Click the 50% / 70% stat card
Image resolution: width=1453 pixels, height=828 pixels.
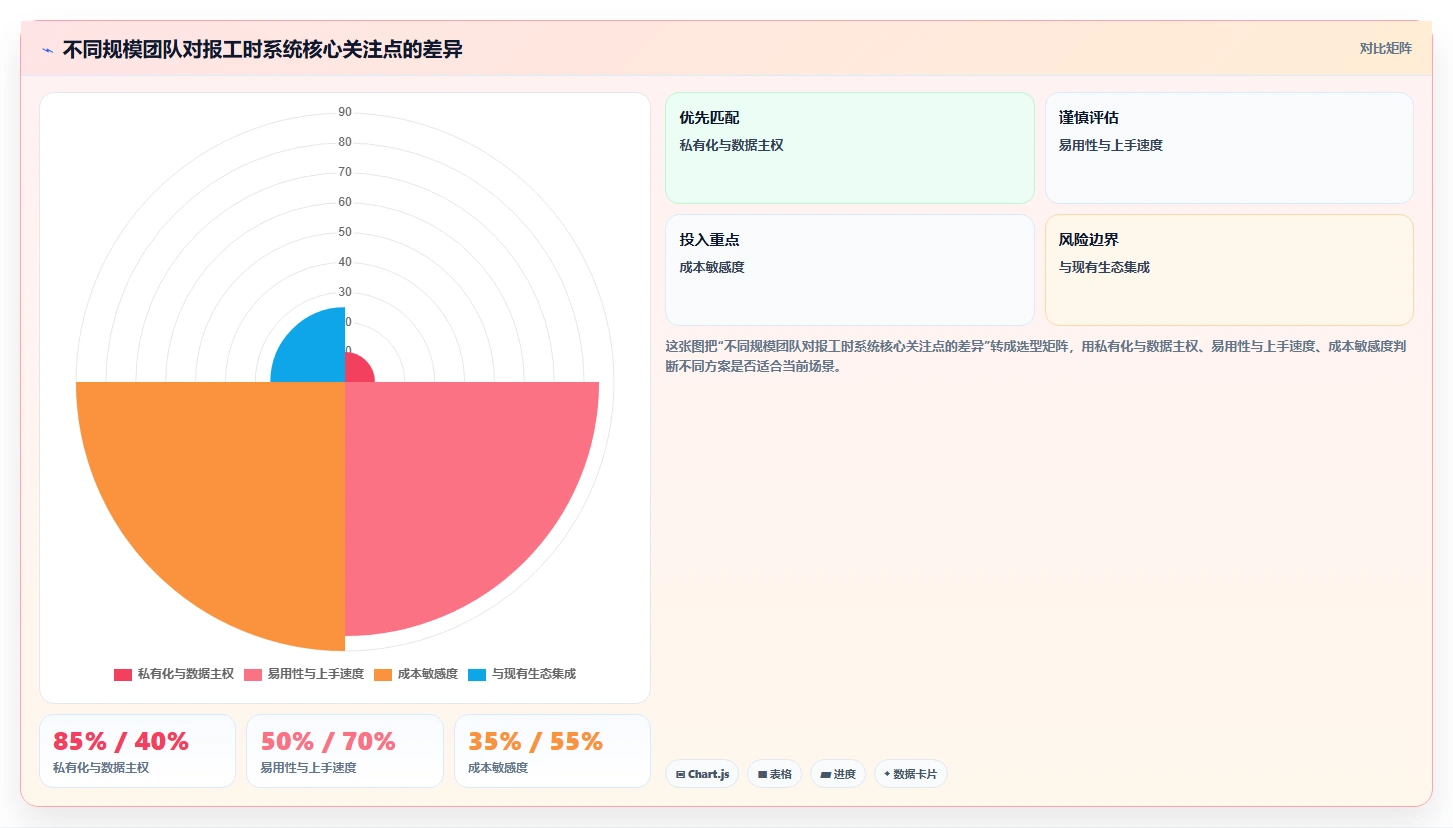point(345,751)
